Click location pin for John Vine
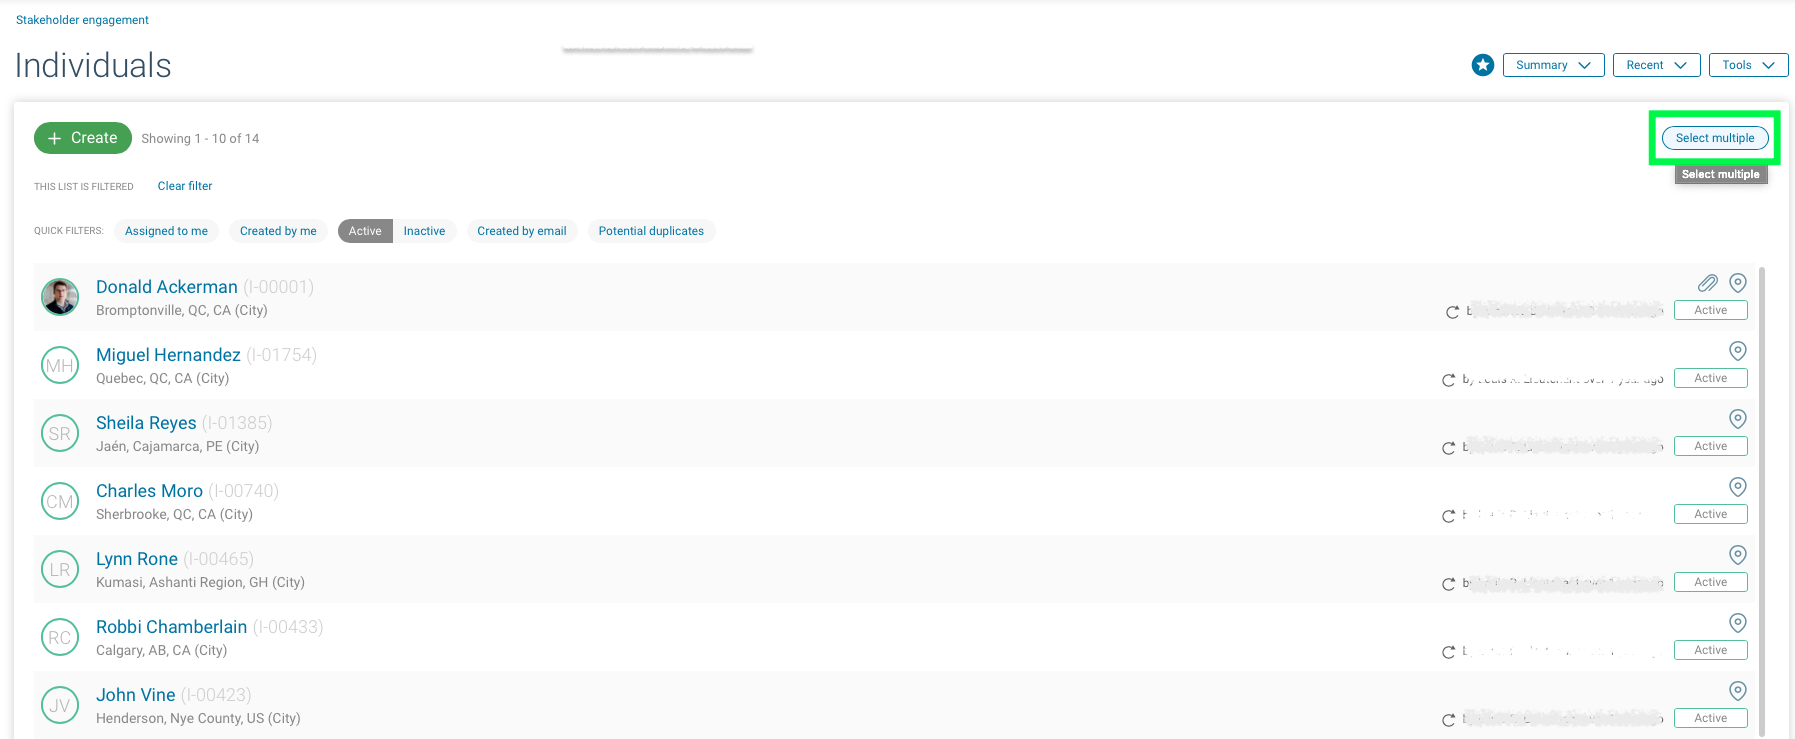This screenshot has width=1795, height=739. point(1738,691)
